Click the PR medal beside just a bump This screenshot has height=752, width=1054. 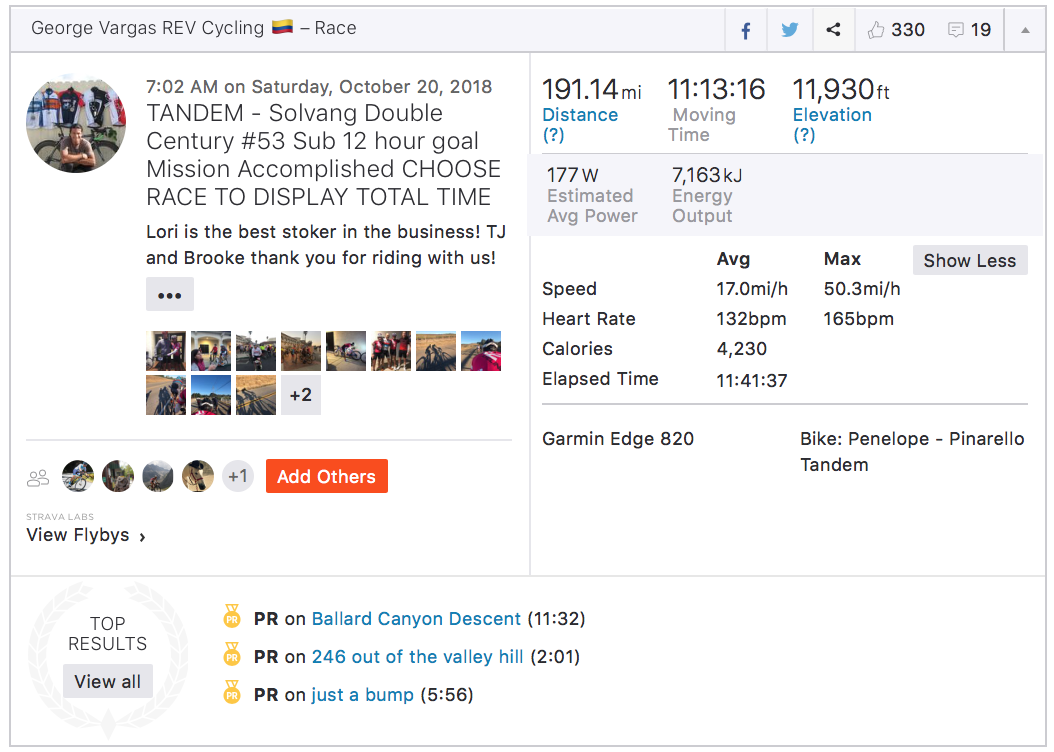[232, 694]
